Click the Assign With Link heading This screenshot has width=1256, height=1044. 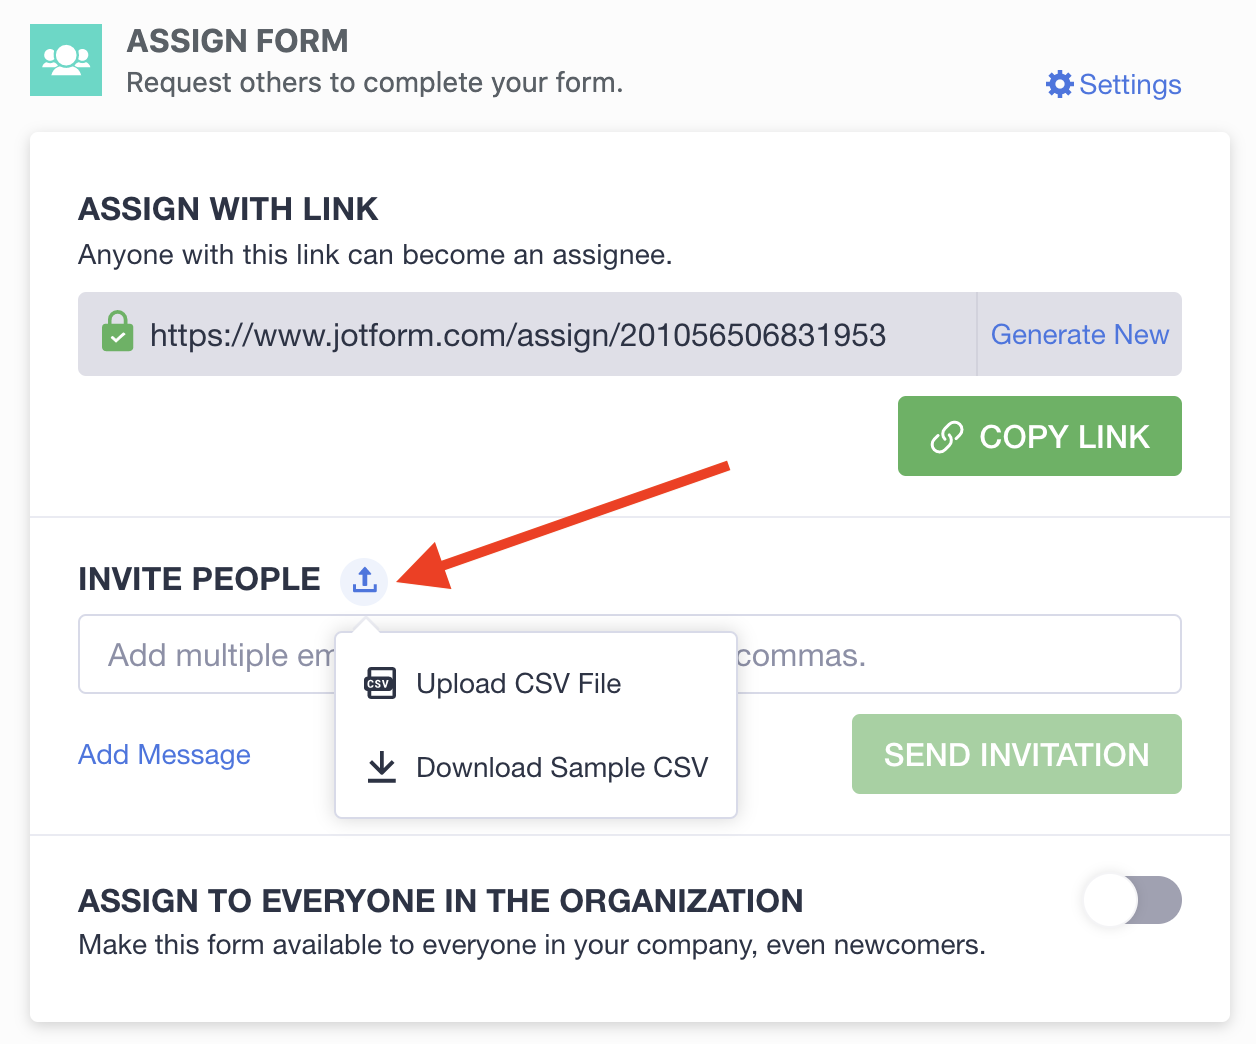[x=228, y=209]
